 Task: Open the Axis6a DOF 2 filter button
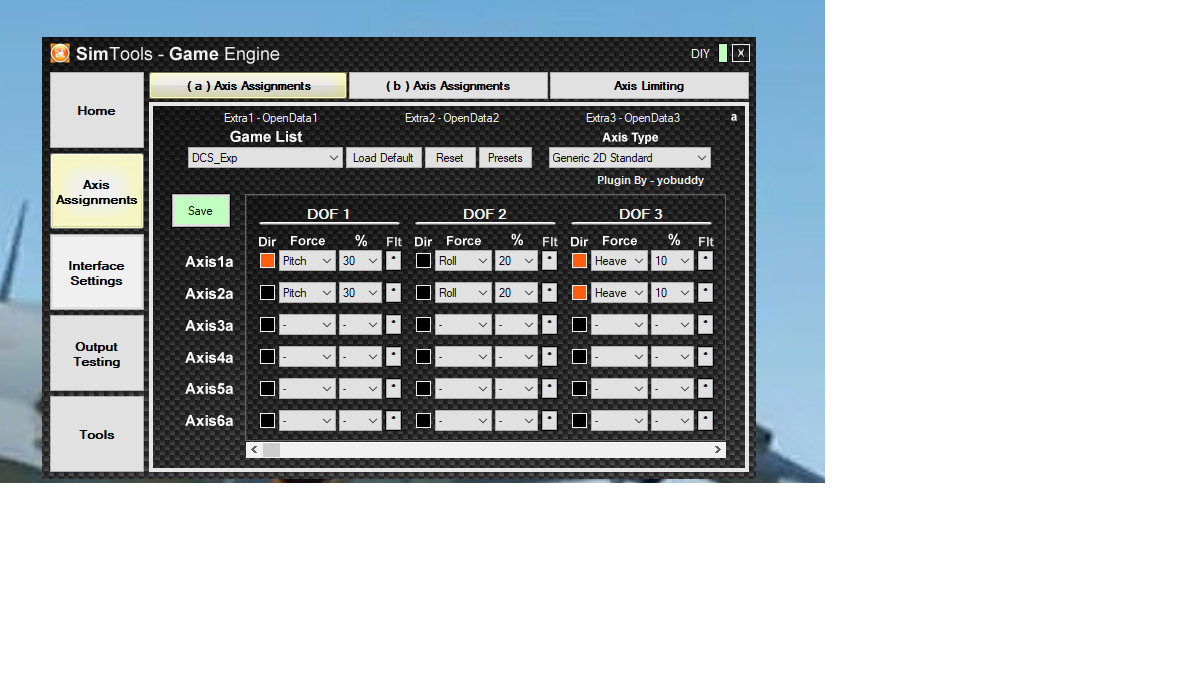point(549,421)
